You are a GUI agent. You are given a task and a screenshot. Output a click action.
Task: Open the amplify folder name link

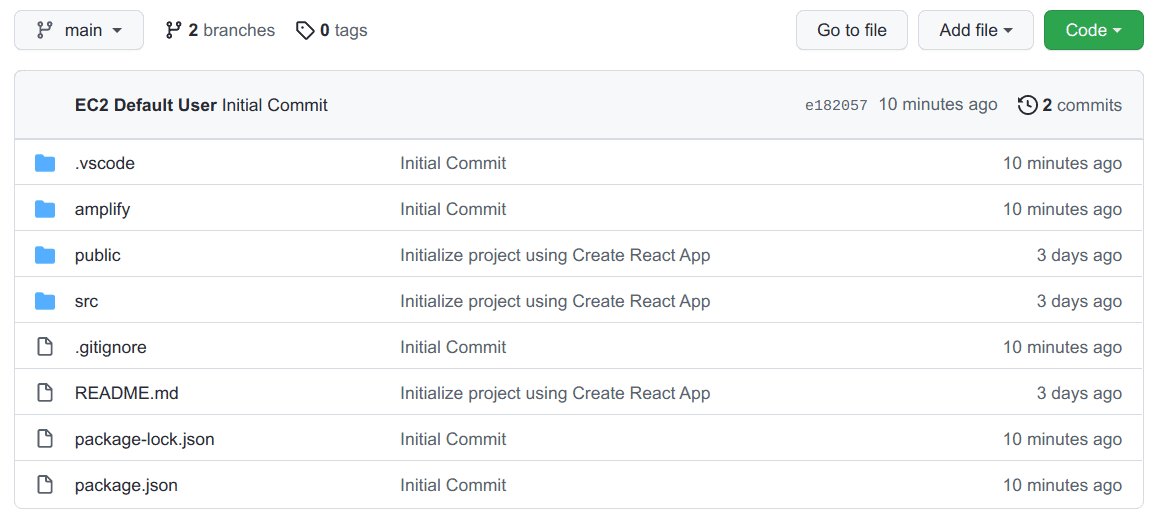[x=102, y=209]
